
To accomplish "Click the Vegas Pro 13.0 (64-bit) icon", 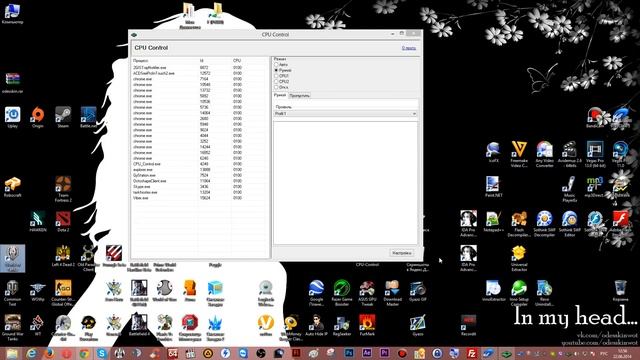I will click(x=595, y=154).
